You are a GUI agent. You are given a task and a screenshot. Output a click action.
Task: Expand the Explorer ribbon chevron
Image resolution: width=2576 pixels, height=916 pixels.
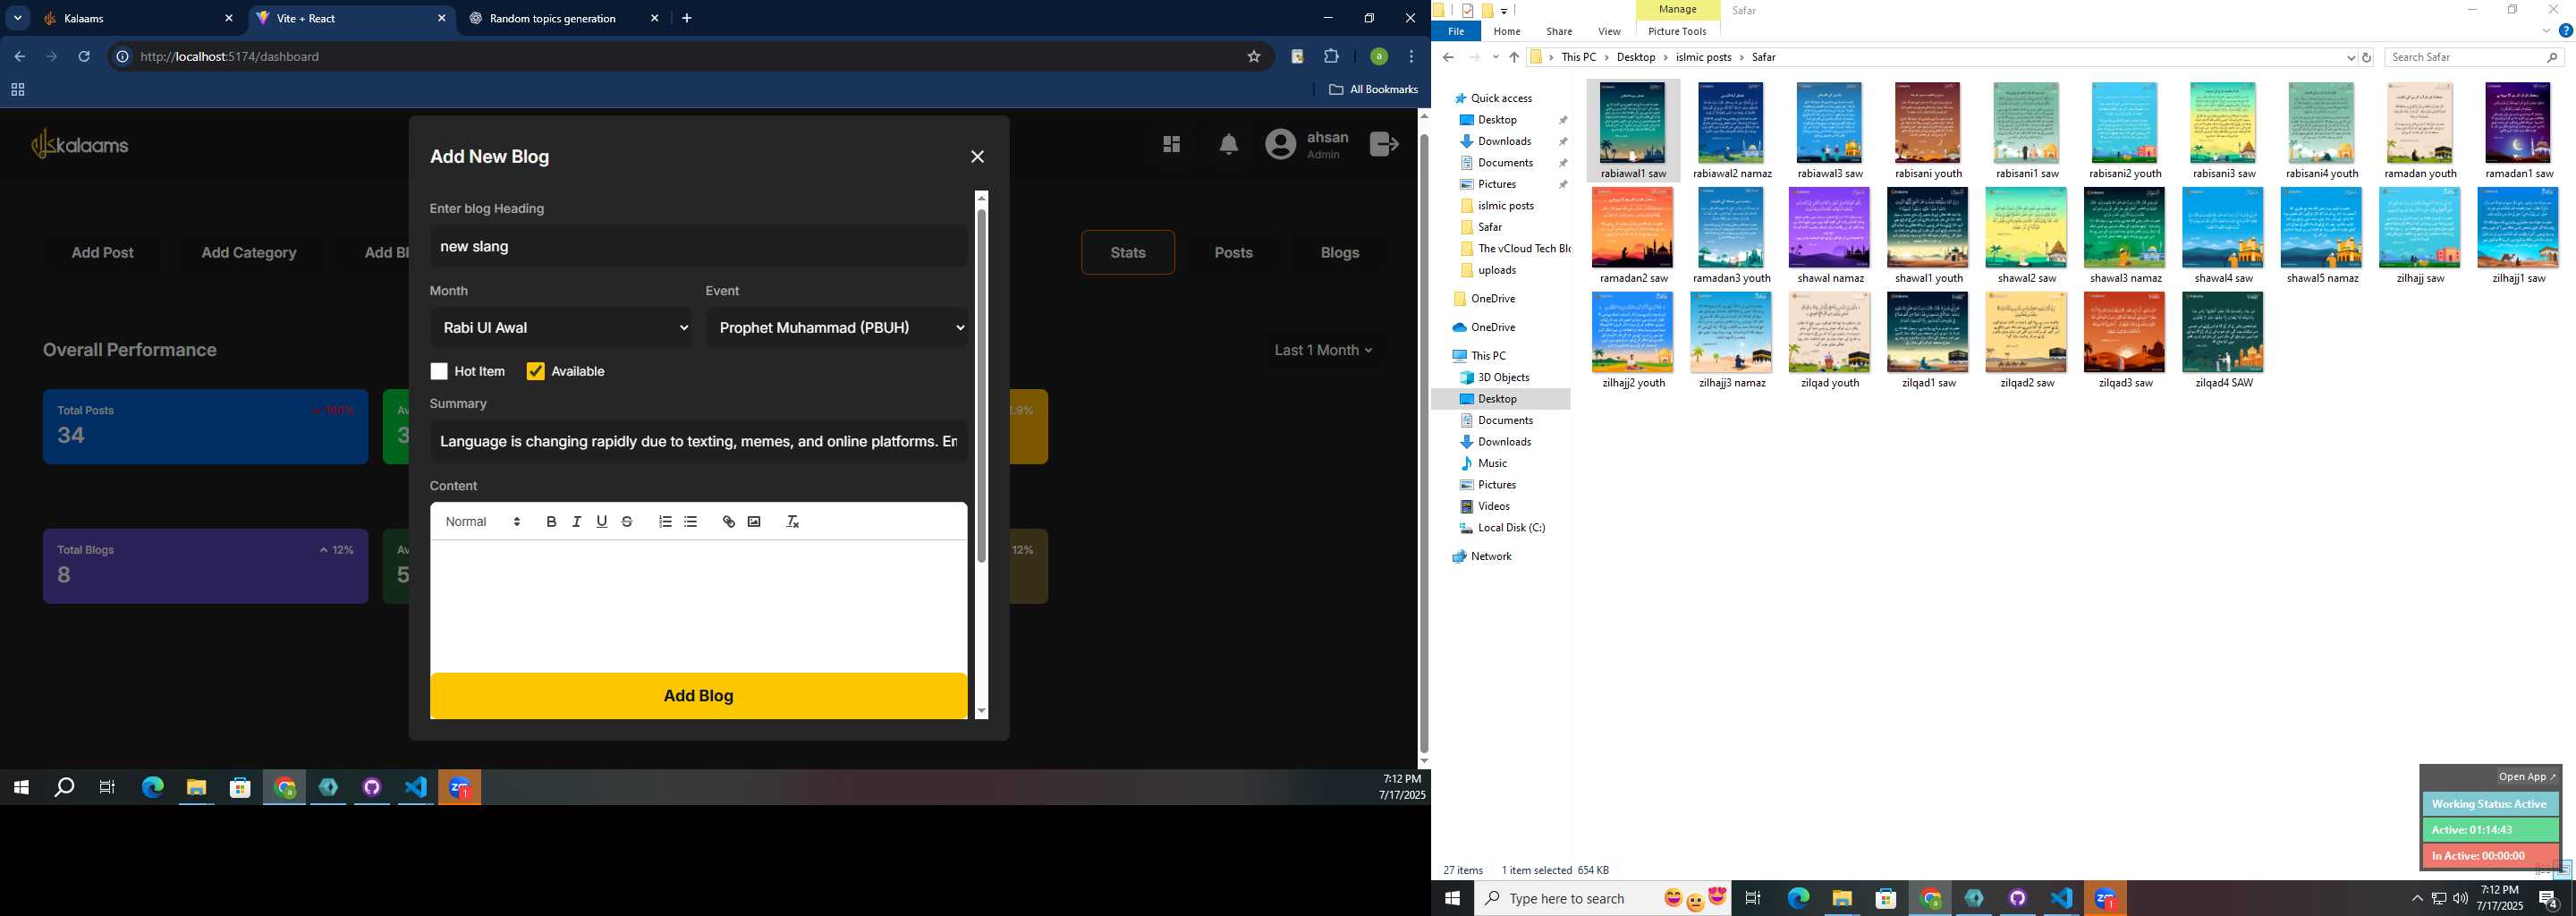click(x=2546, y=31)
